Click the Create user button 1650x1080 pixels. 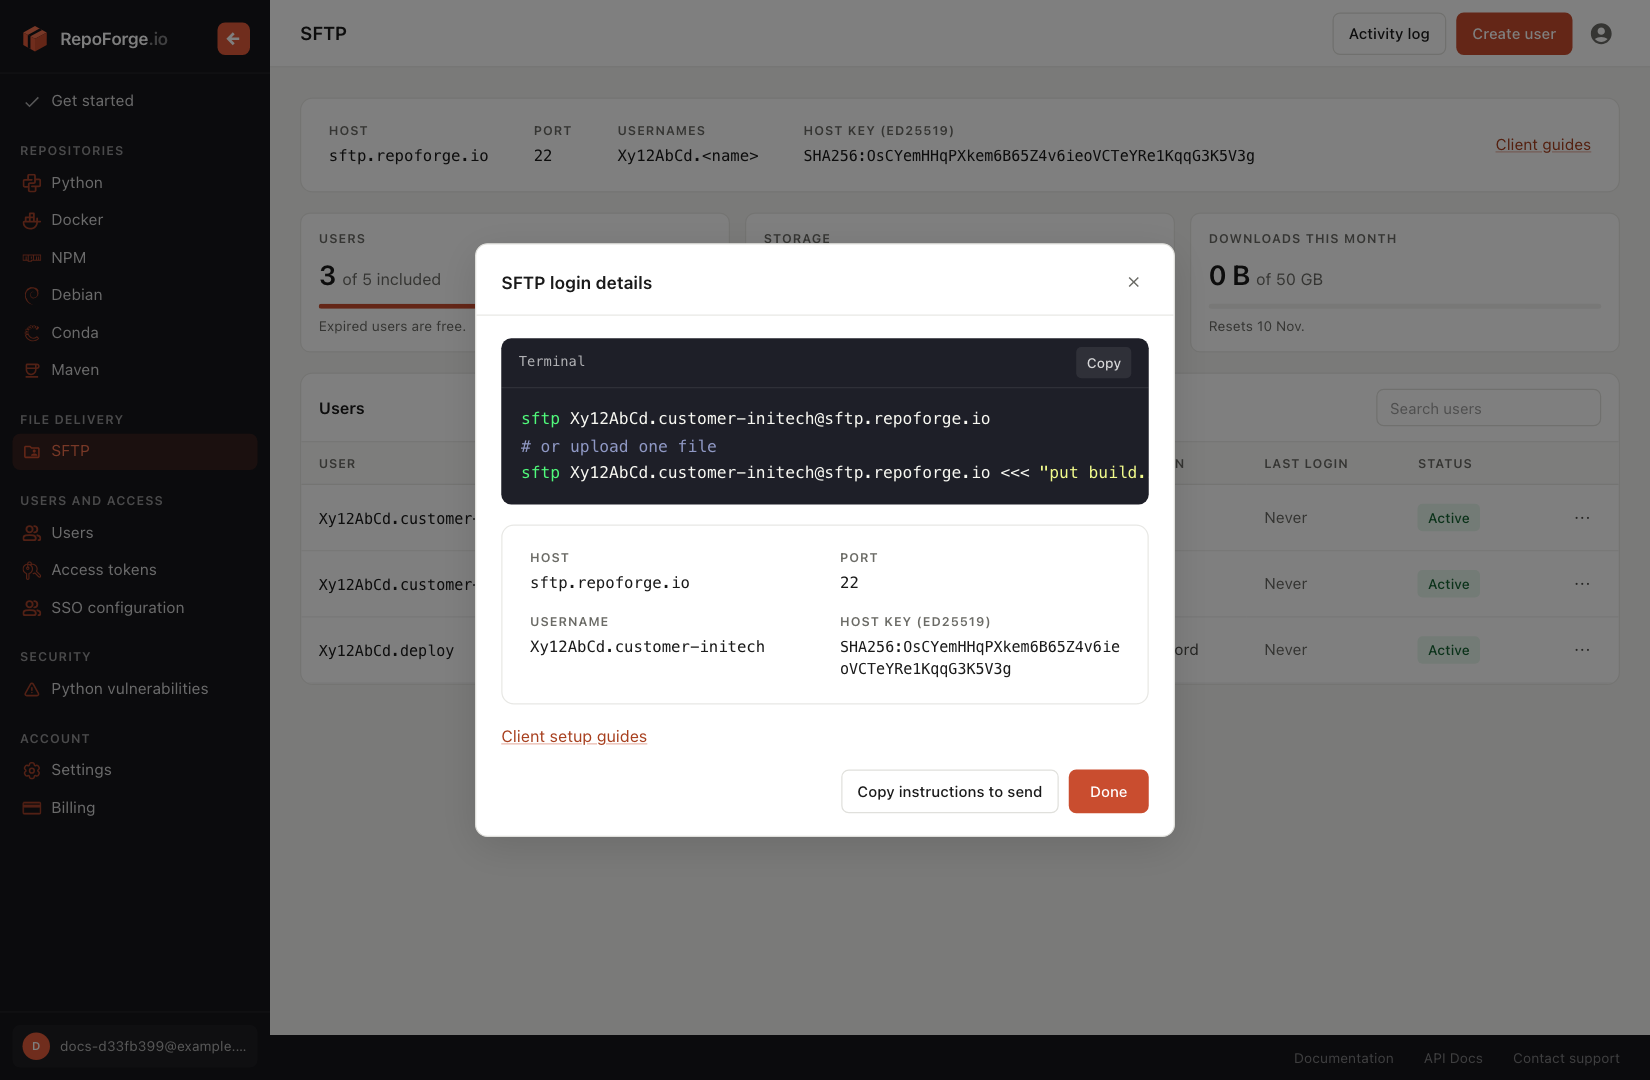(1514, 34)
